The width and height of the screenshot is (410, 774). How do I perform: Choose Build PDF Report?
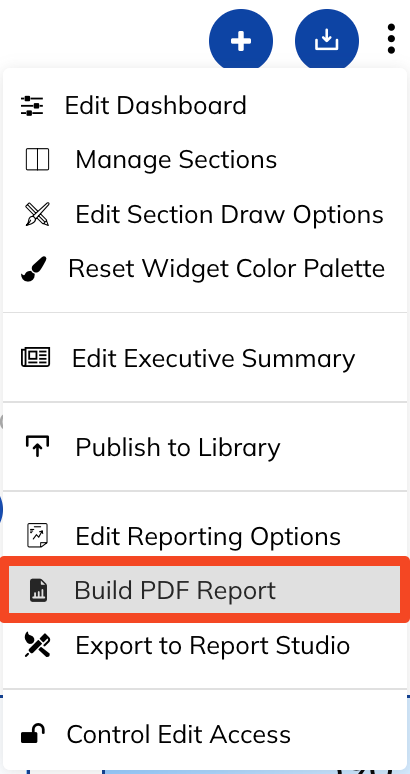point(205,590)
